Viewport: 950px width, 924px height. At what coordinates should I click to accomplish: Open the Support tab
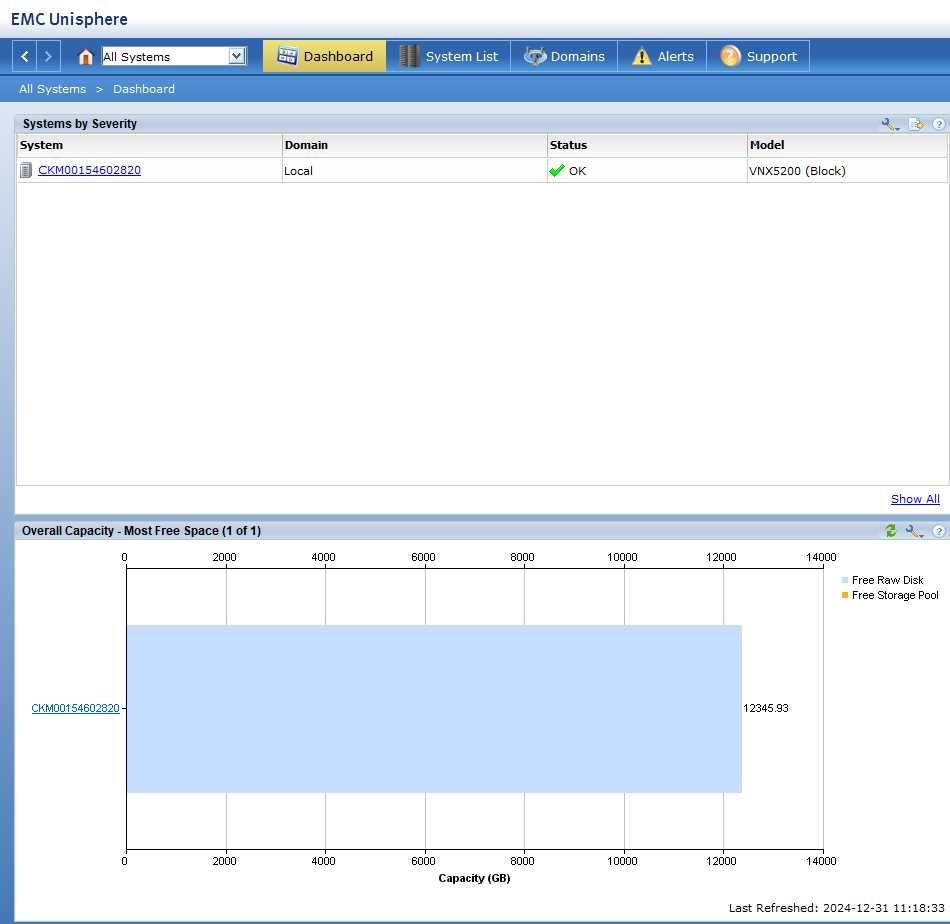(758, 56)
